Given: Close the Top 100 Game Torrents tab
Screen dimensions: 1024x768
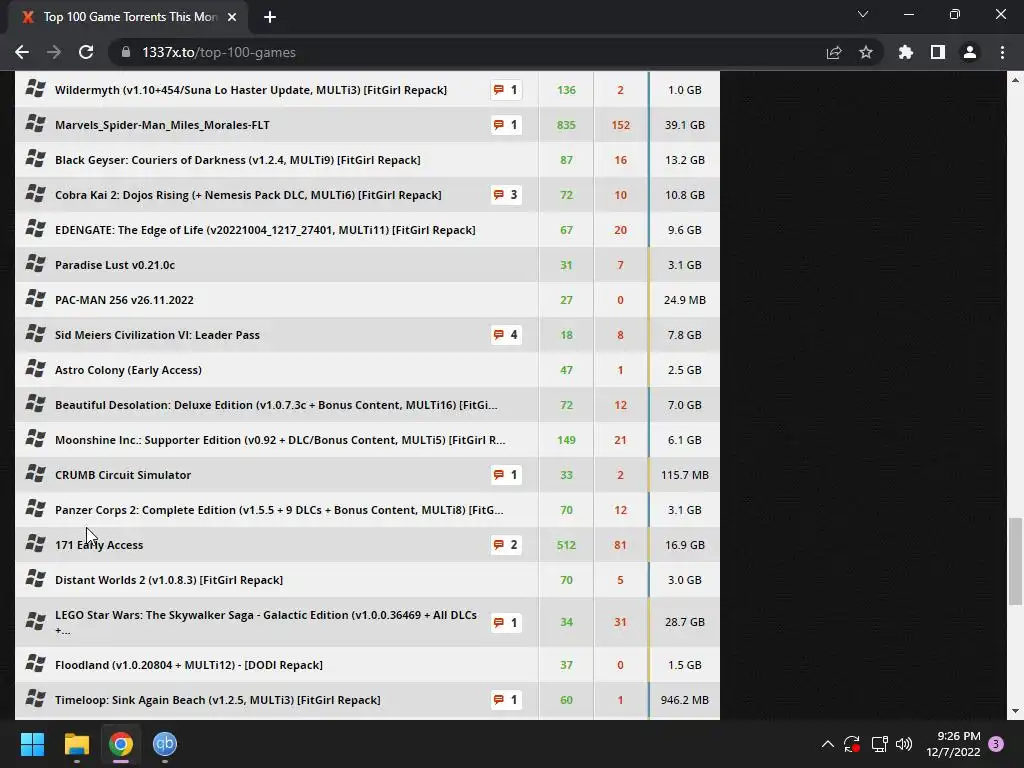Looking at the screenshot, I should 232,17.
